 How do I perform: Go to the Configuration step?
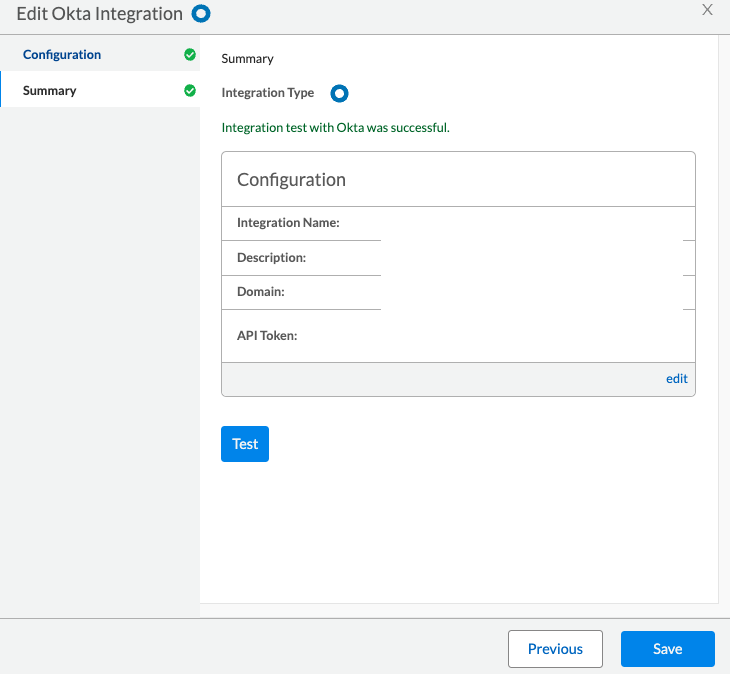[x=62, y=54]
